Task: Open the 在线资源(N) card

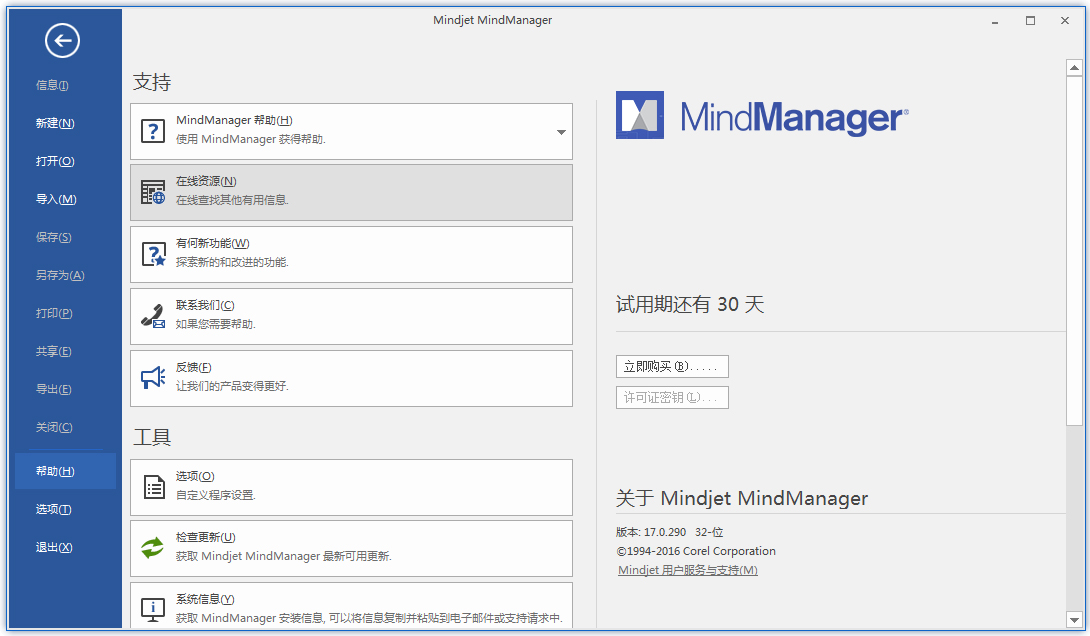Action: coord(351,193)
